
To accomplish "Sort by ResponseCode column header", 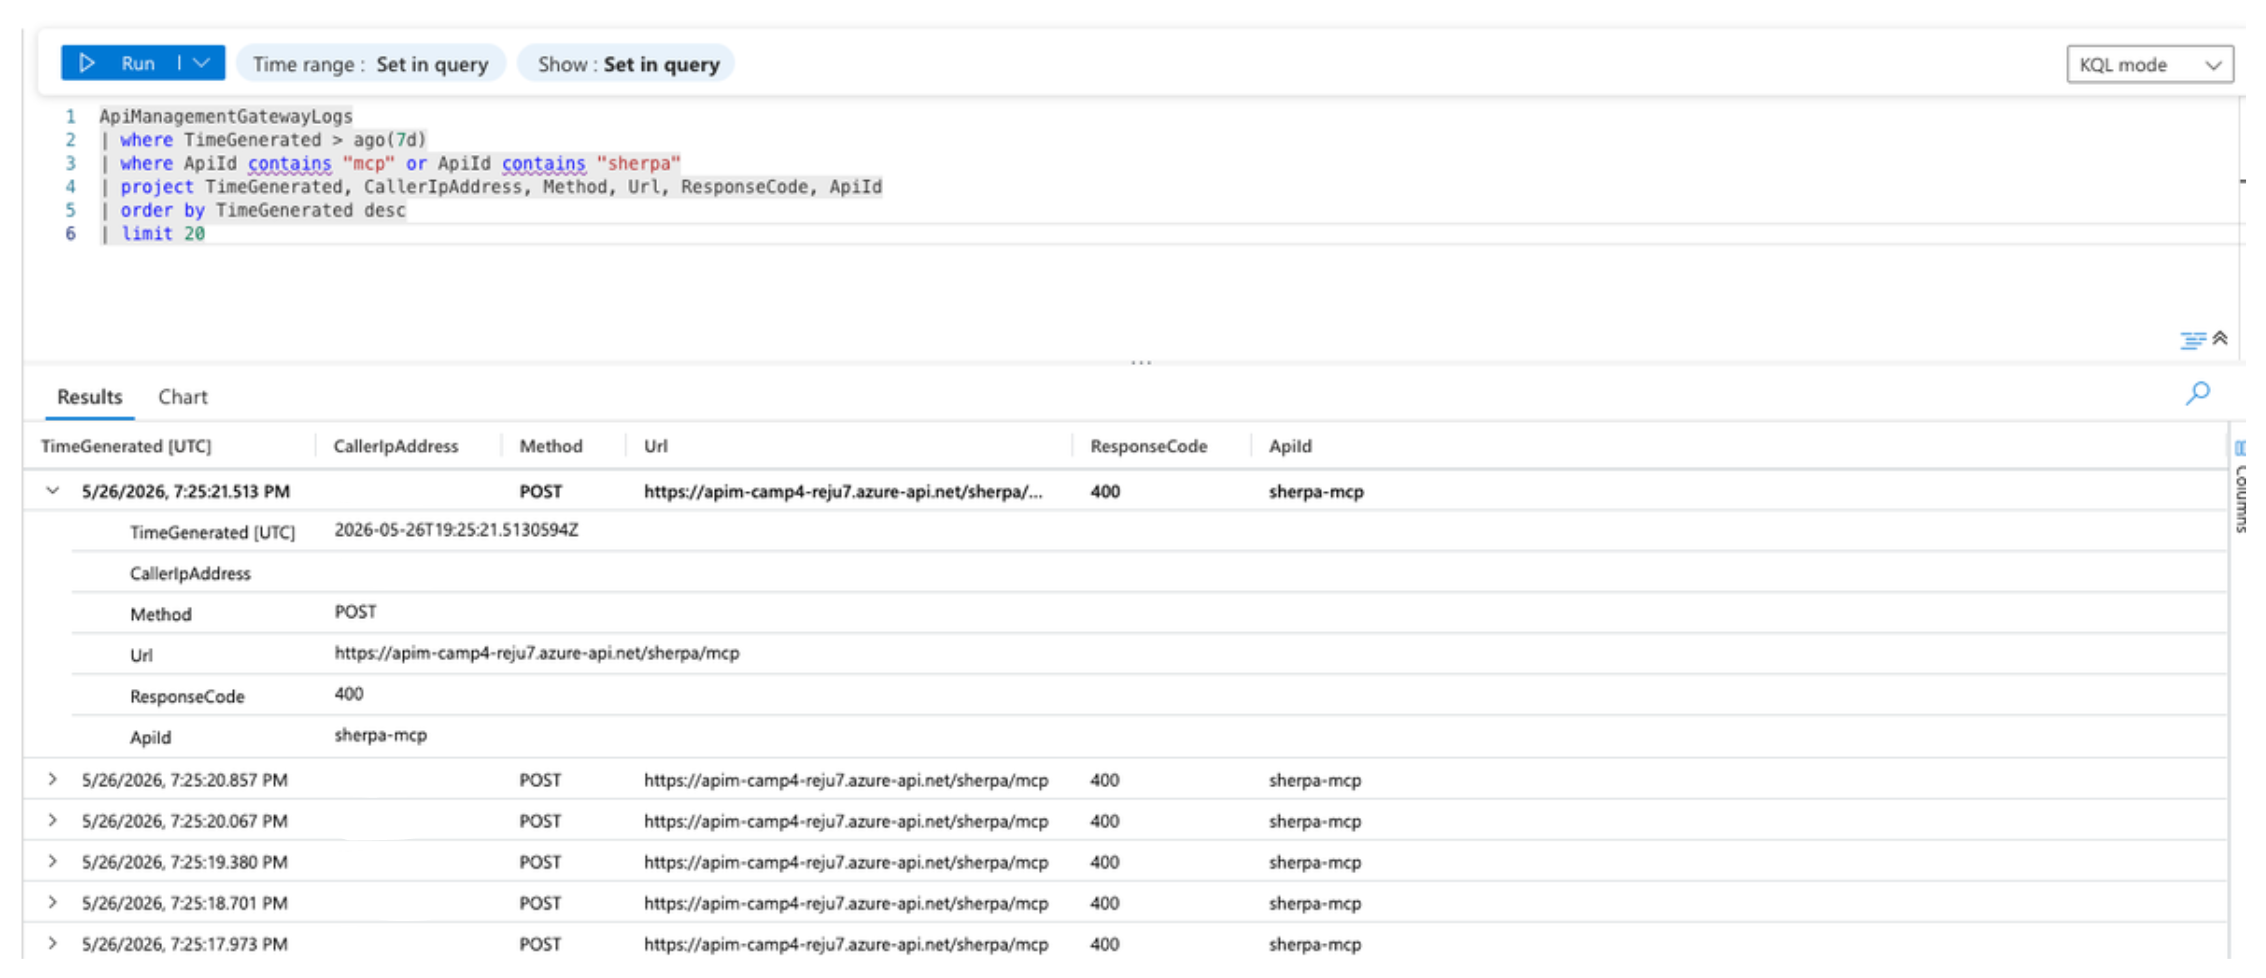I will 1149,446.
